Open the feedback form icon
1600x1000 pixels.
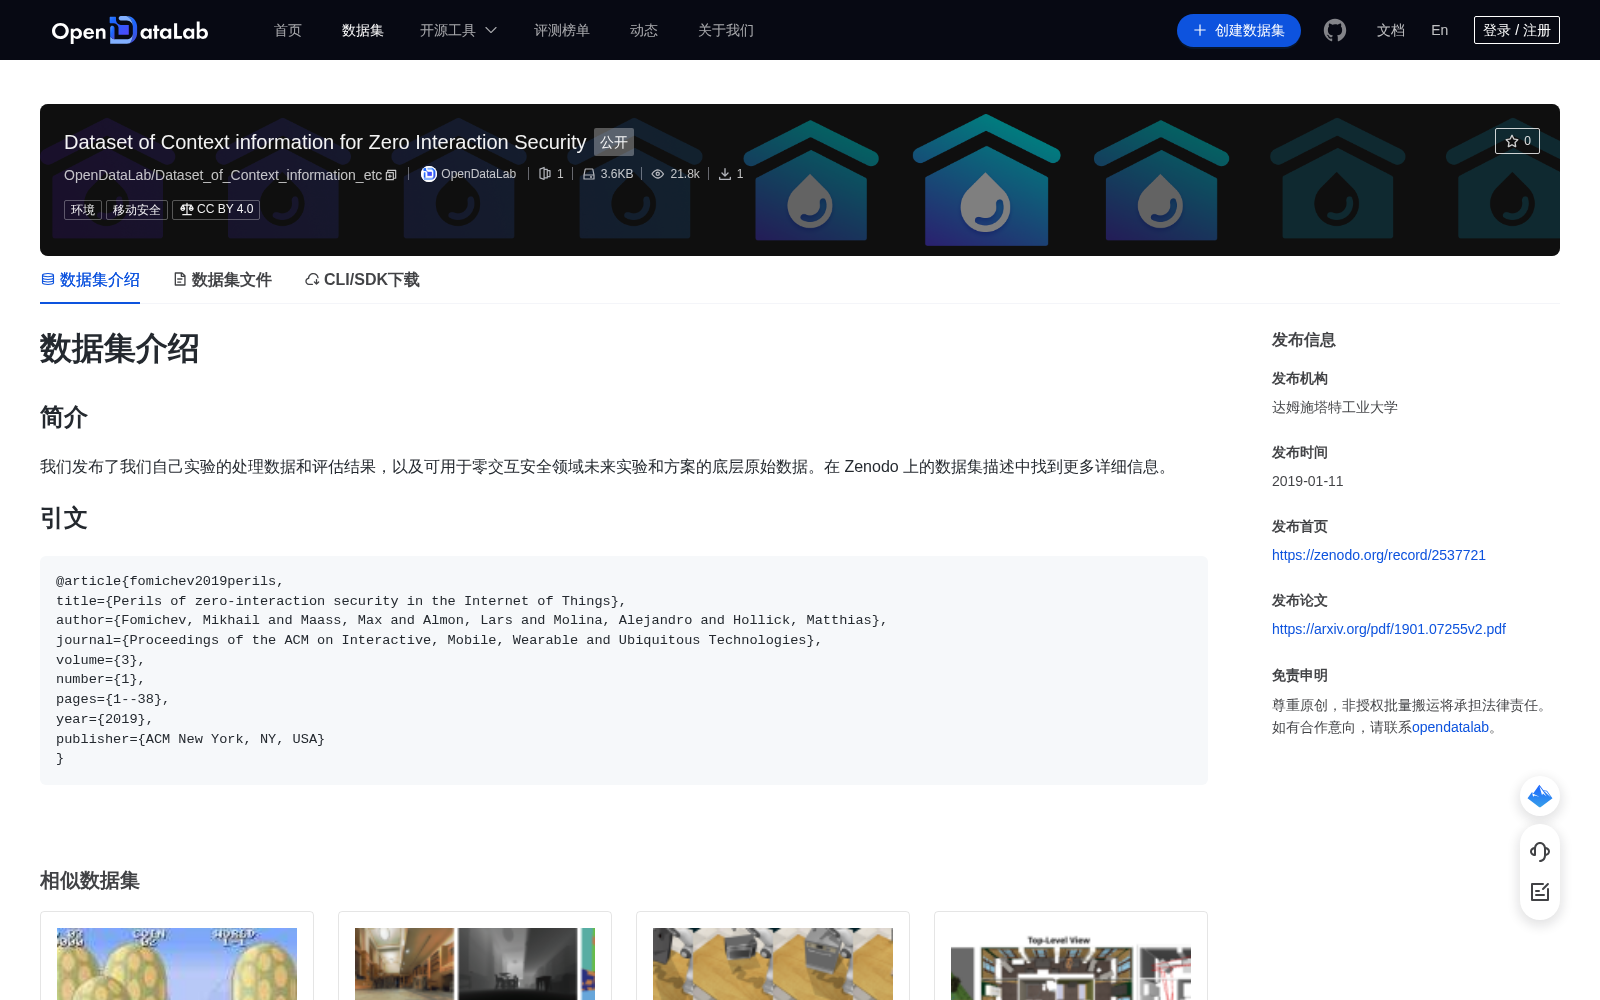click(1540, 892)
